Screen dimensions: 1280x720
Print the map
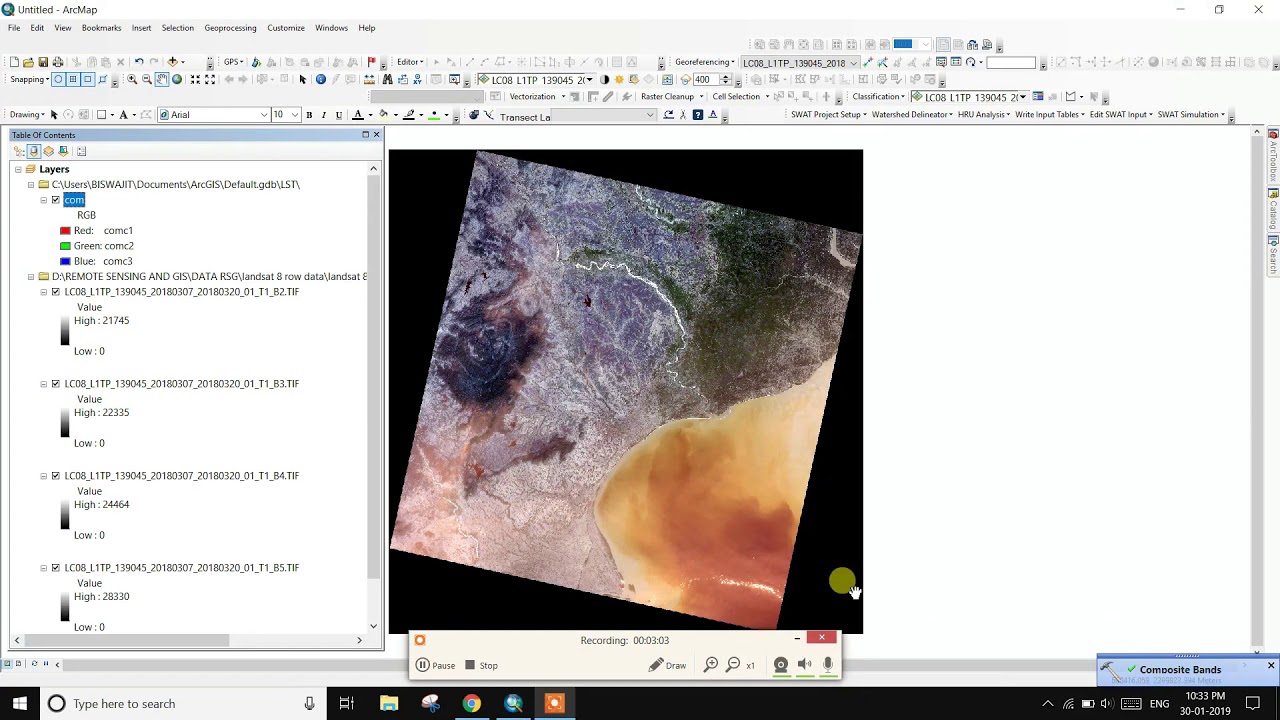pyautogui.click(x=57, y=62)
